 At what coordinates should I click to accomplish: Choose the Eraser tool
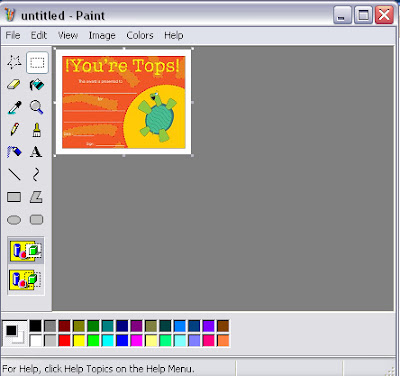click(x=14, y=84)
